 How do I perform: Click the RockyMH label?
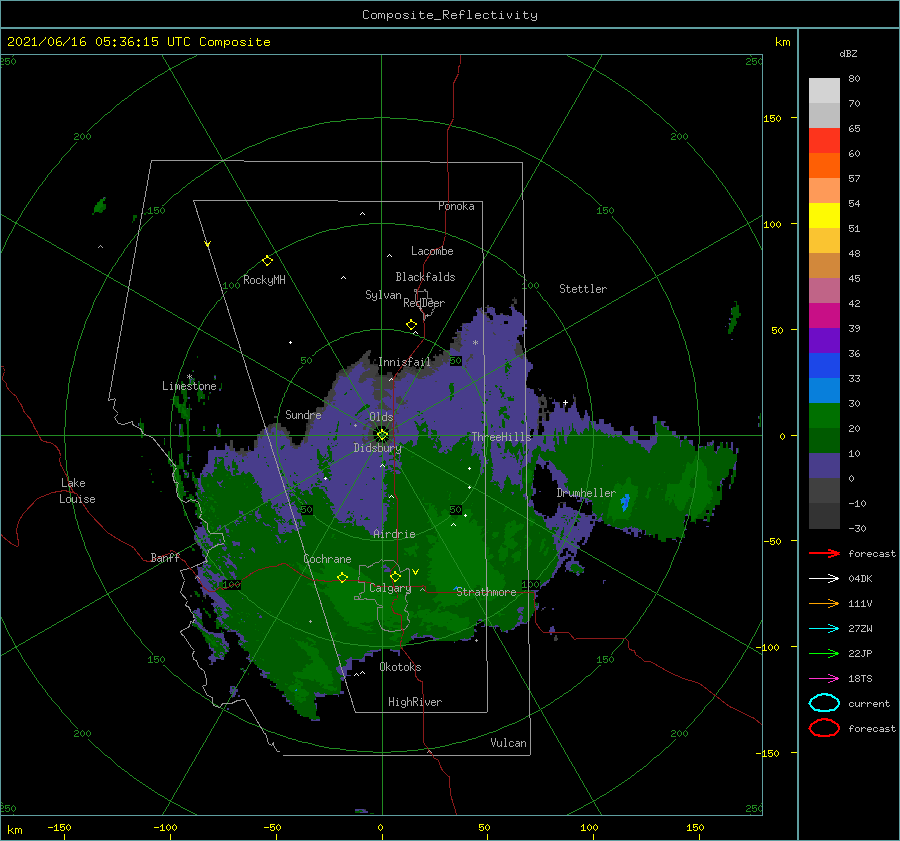pos(264,280)
